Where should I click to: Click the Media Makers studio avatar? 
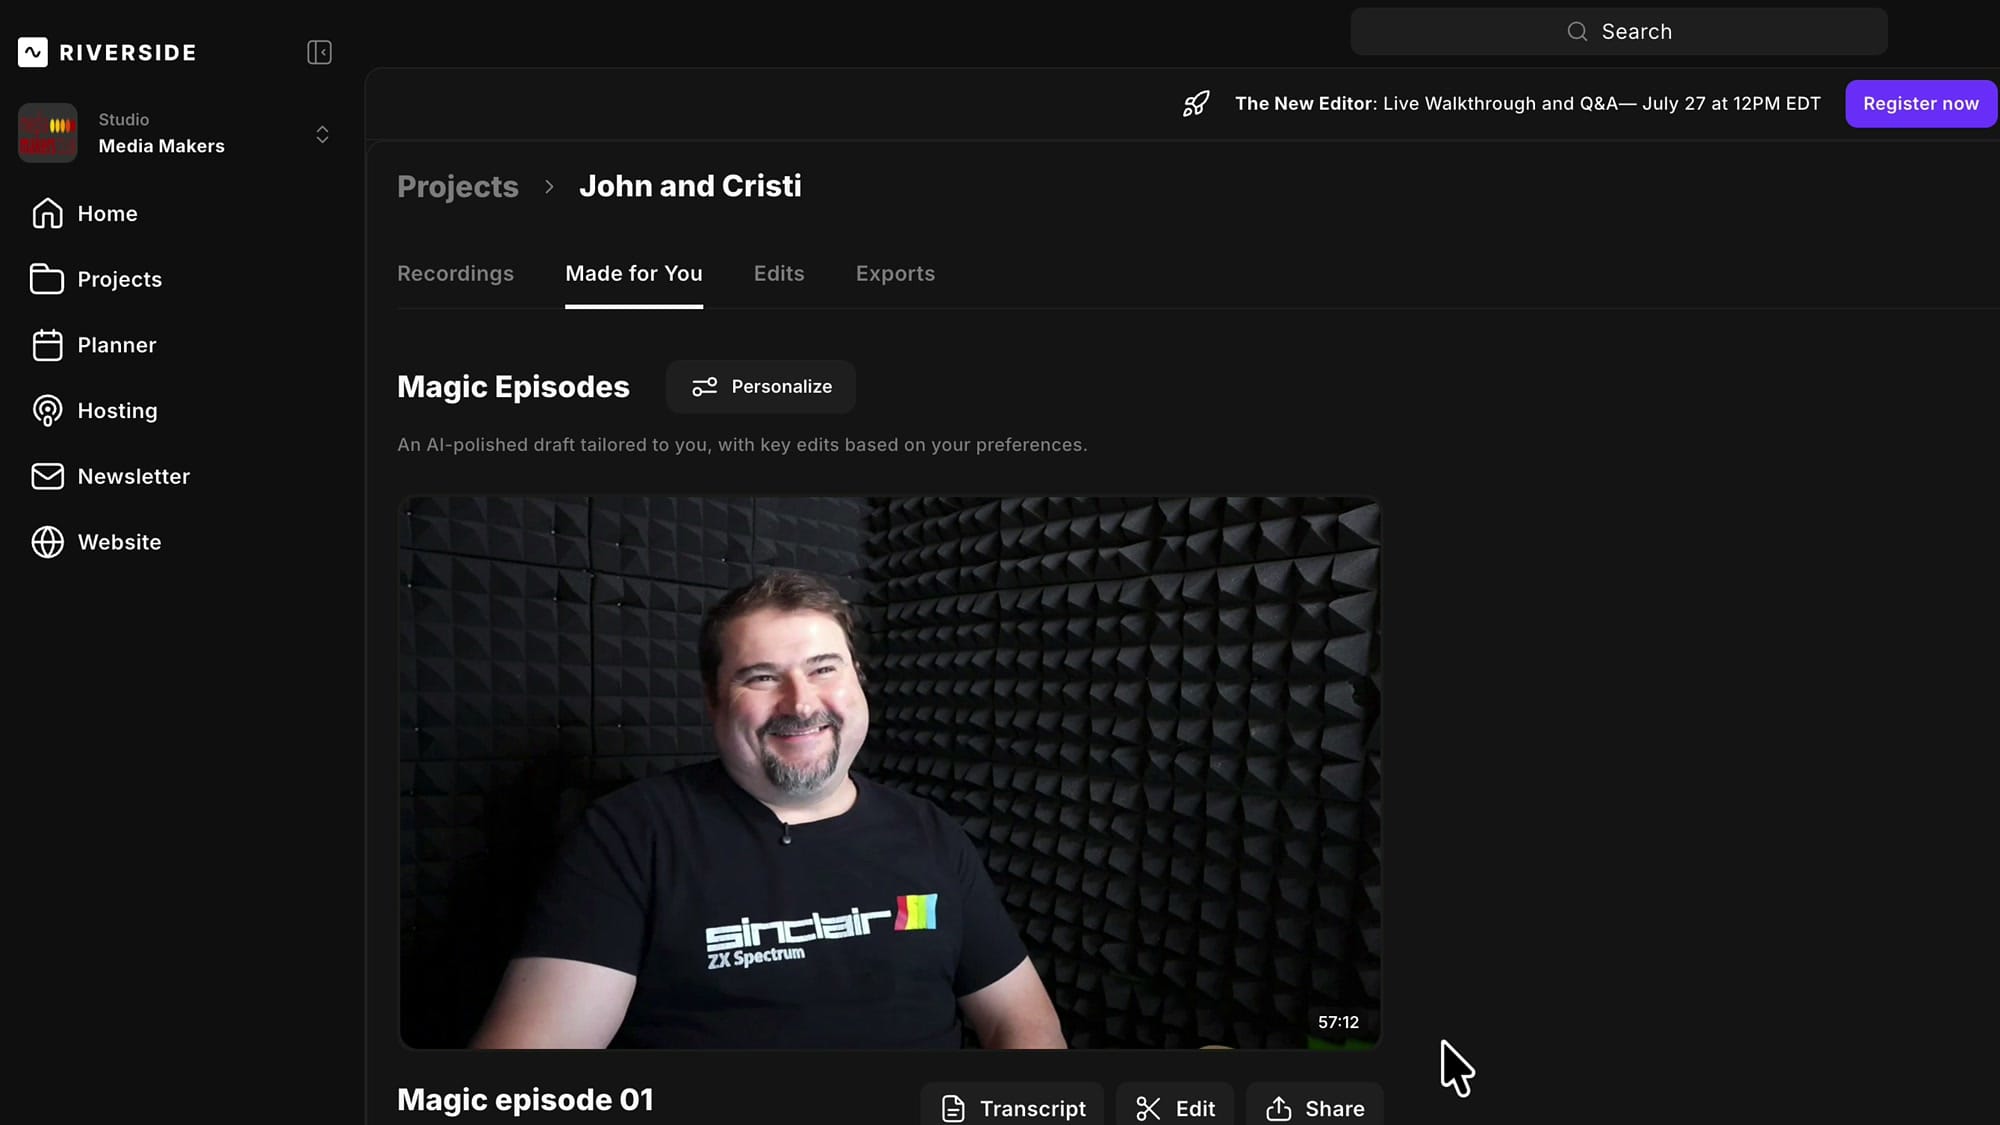(47, 133)
